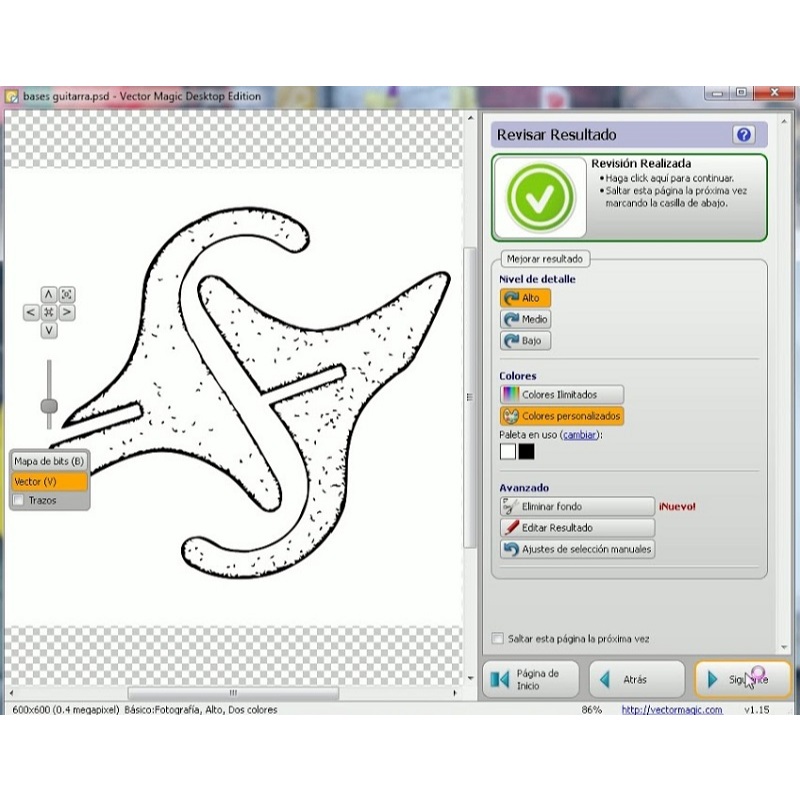Pan the preview up with the arrow
Image resolution: width=800 pixels, height=800 pixels.
coord(48,294)
